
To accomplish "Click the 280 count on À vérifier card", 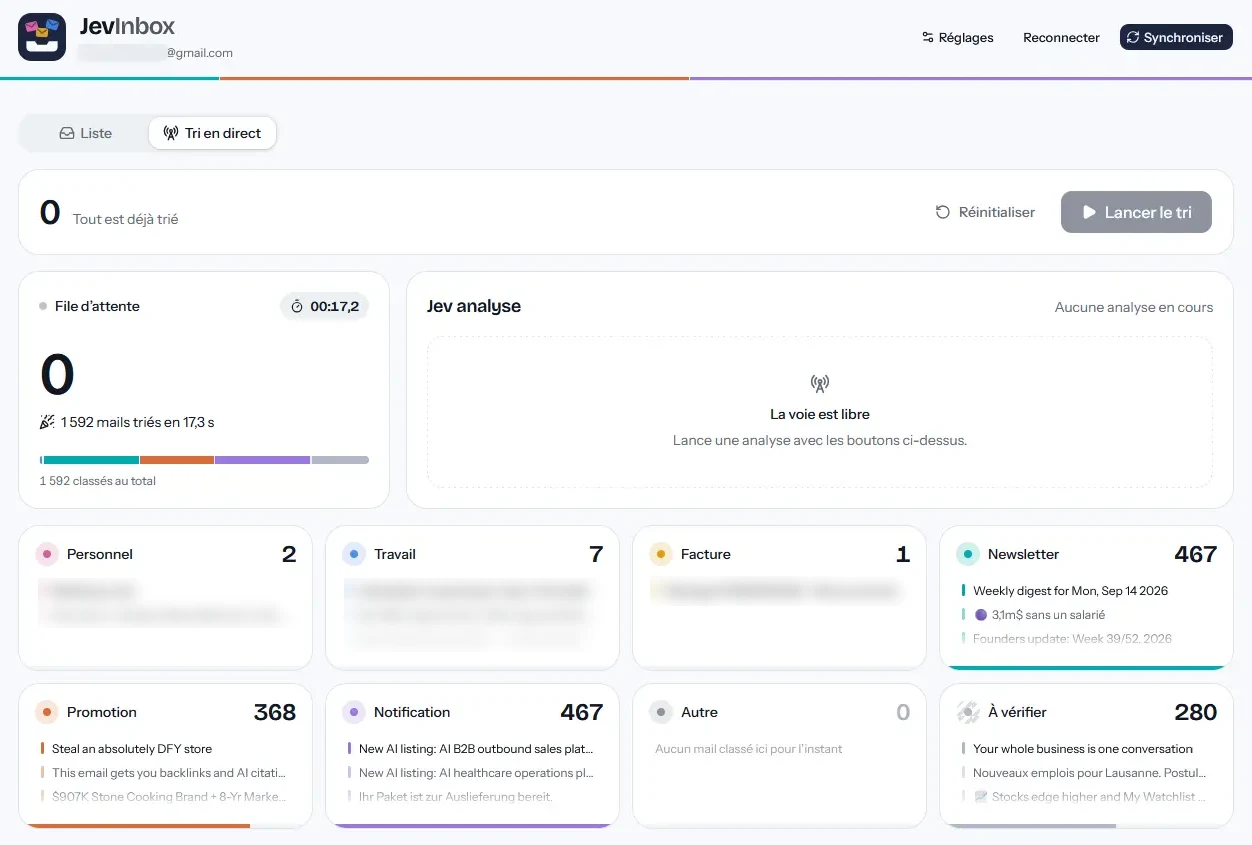I will tap(1196, 712).
